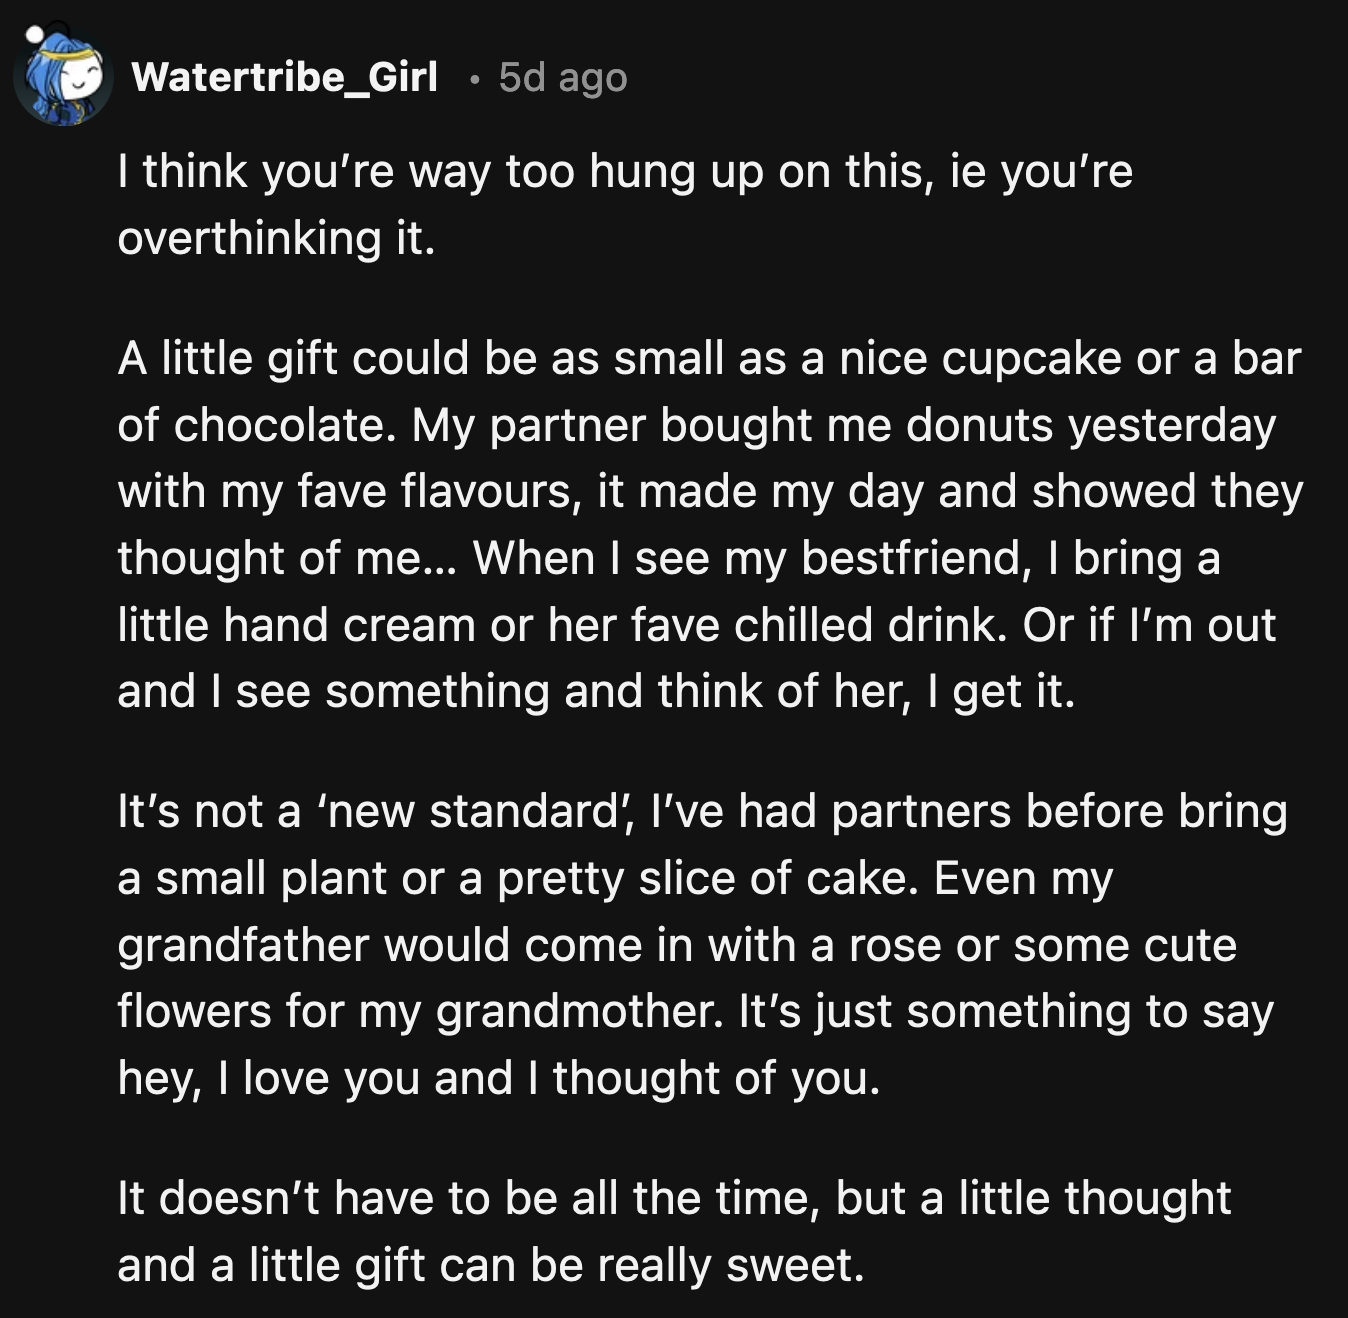Click the word "bestfriend" in the comment
Image resolution: width=1348 pixels, height=1318 pixels.
pyautogui.click(x=914, y=558)
